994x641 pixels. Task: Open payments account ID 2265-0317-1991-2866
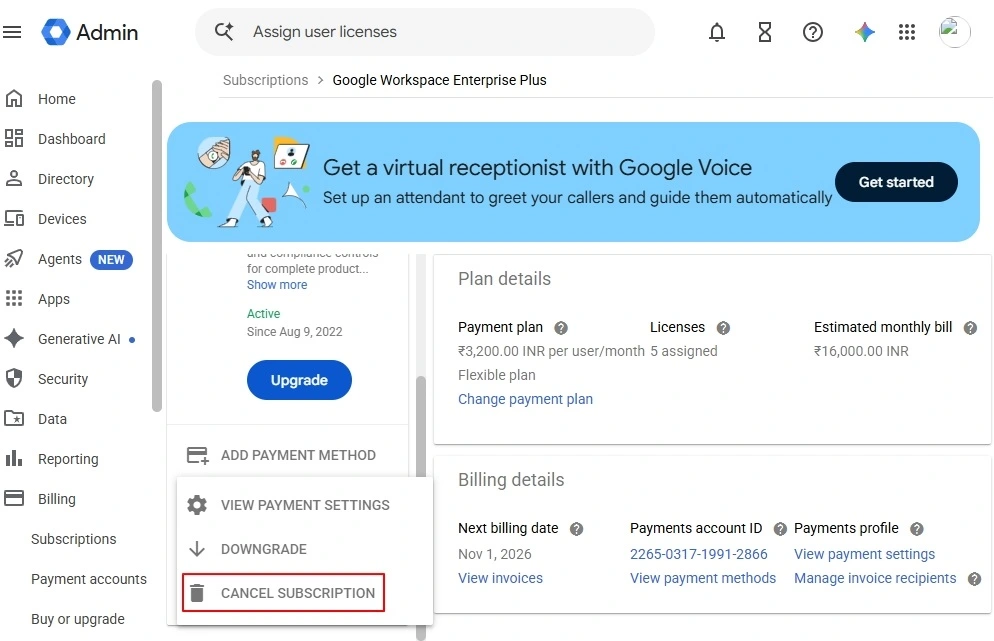pos(699,554)
